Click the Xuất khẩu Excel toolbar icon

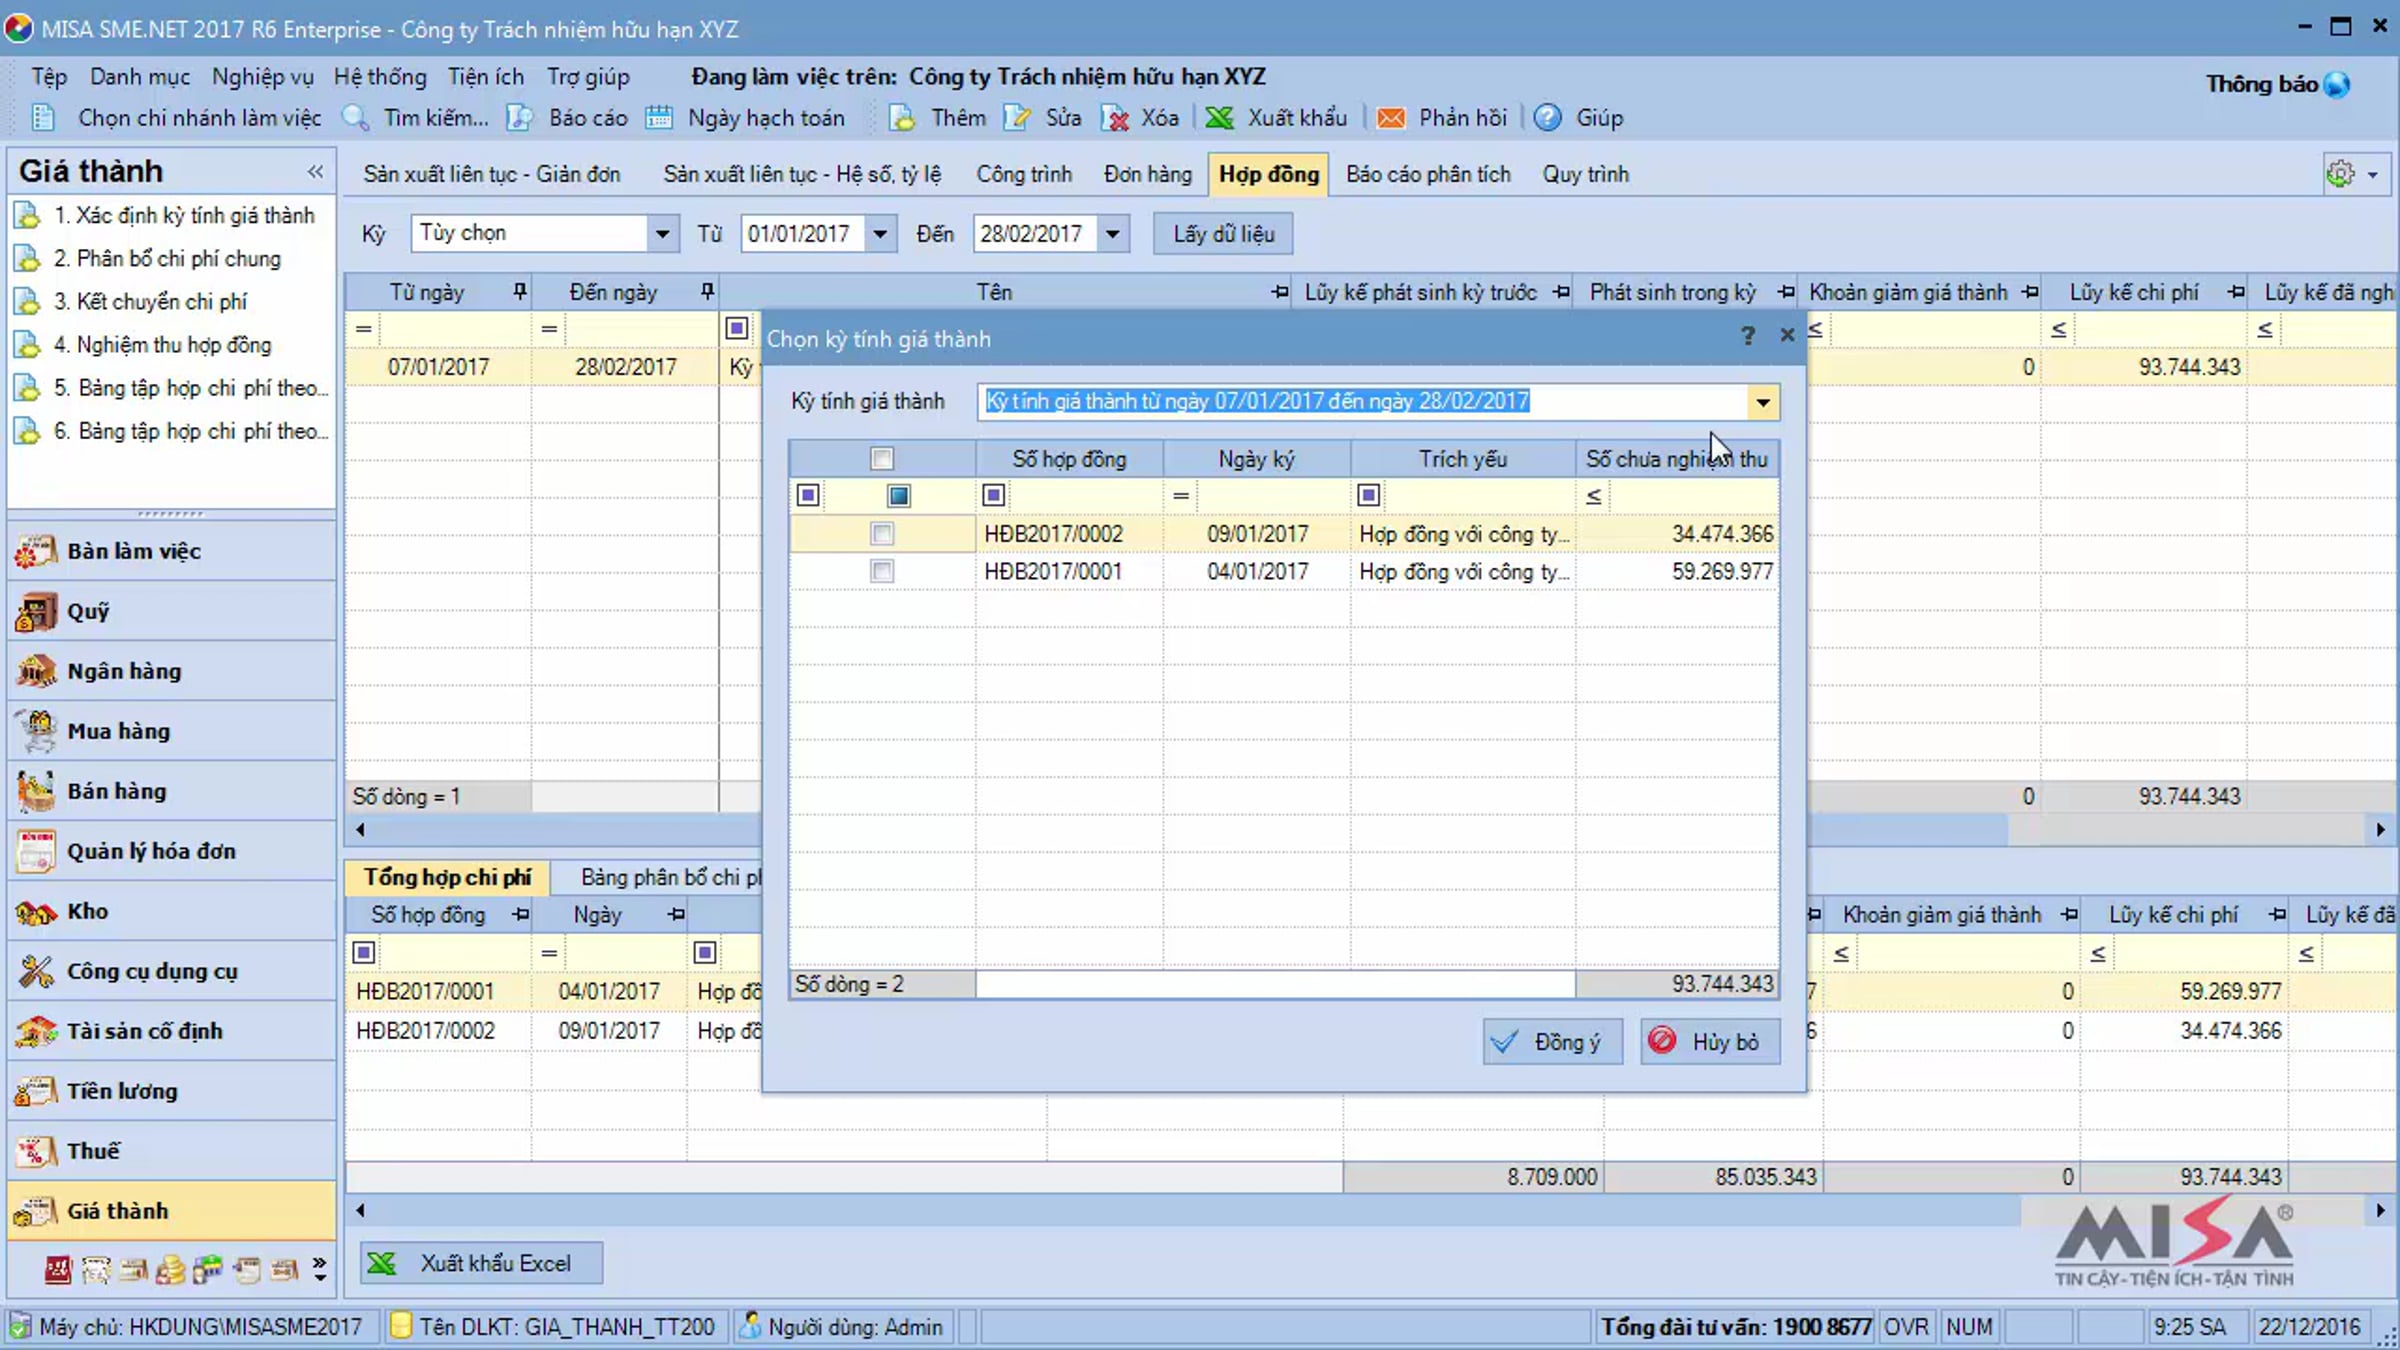coord(1219,118)
